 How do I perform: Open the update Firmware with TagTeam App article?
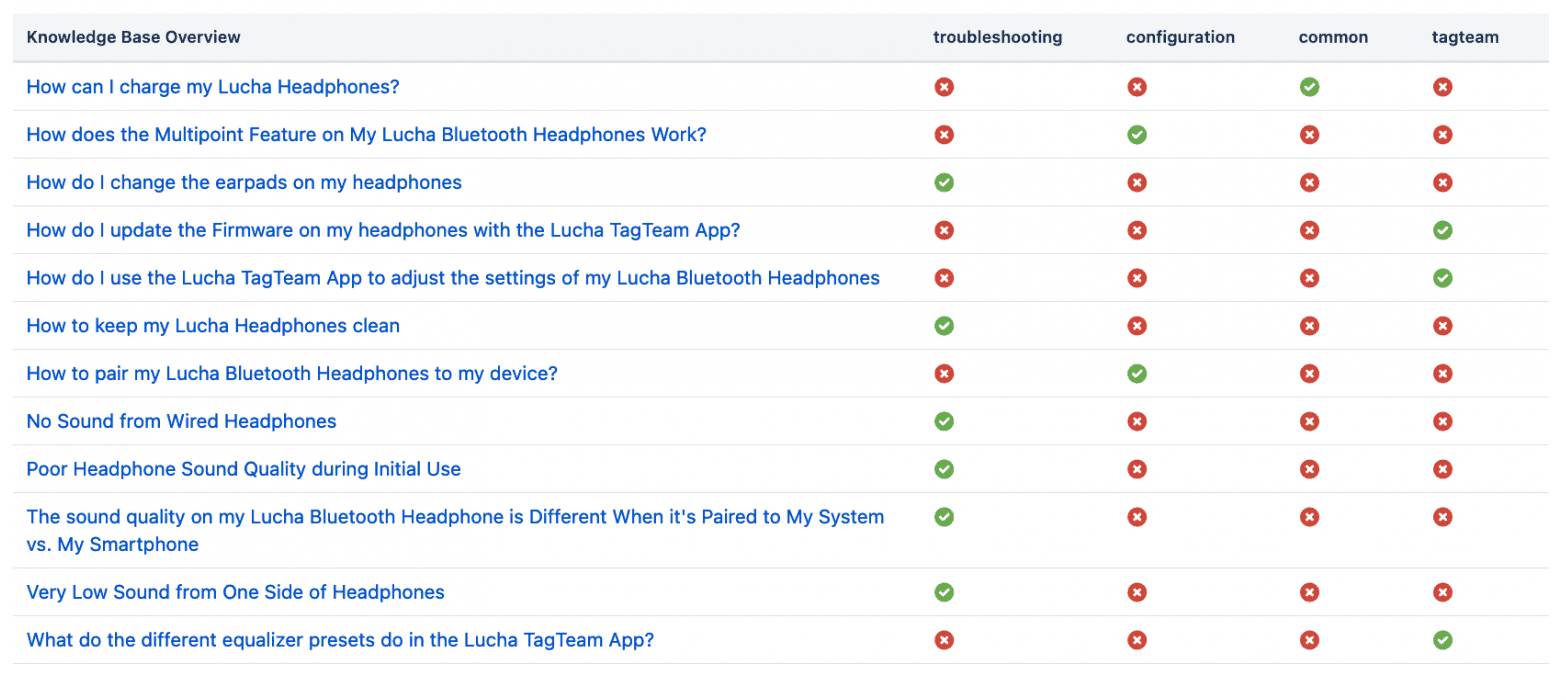(383, 231)
